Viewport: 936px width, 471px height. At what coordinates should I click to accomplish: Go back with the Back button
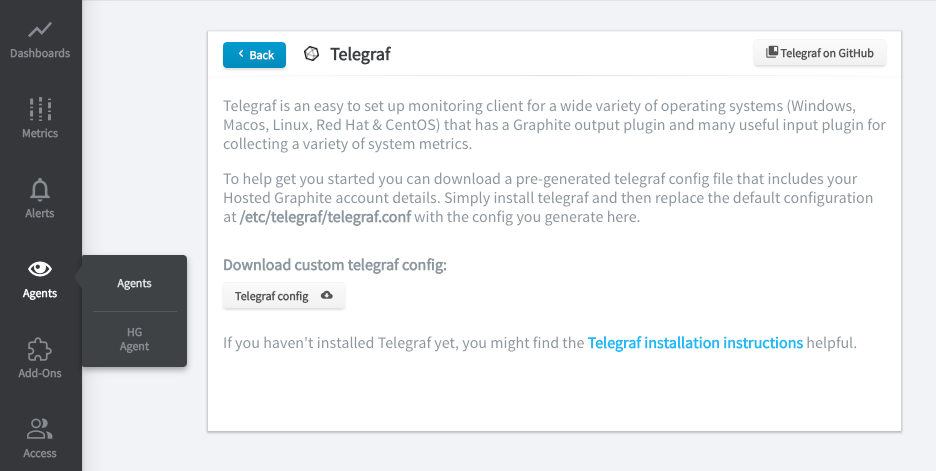pos(254,55)
